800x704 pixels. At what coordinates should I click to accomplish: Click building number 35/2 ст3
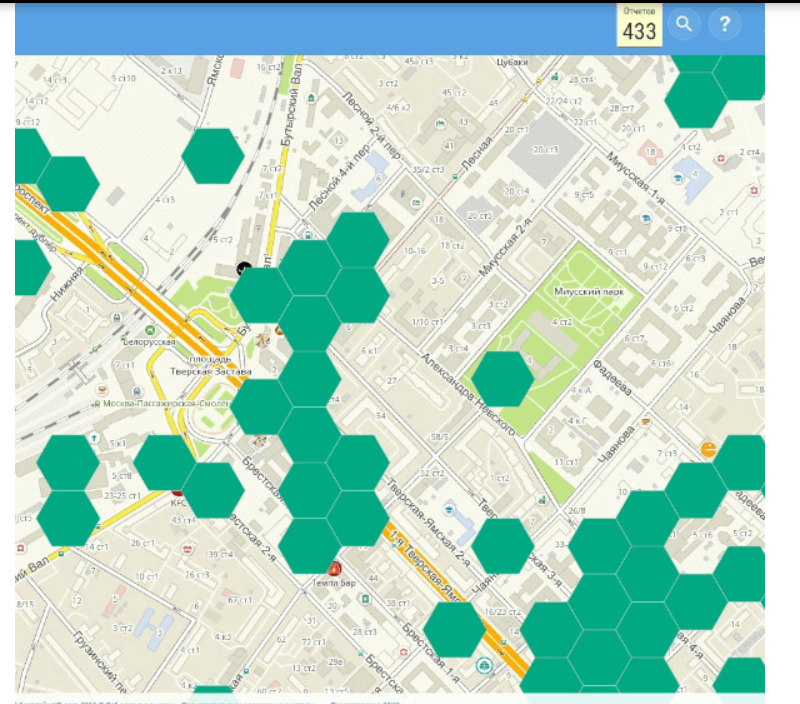428,169
